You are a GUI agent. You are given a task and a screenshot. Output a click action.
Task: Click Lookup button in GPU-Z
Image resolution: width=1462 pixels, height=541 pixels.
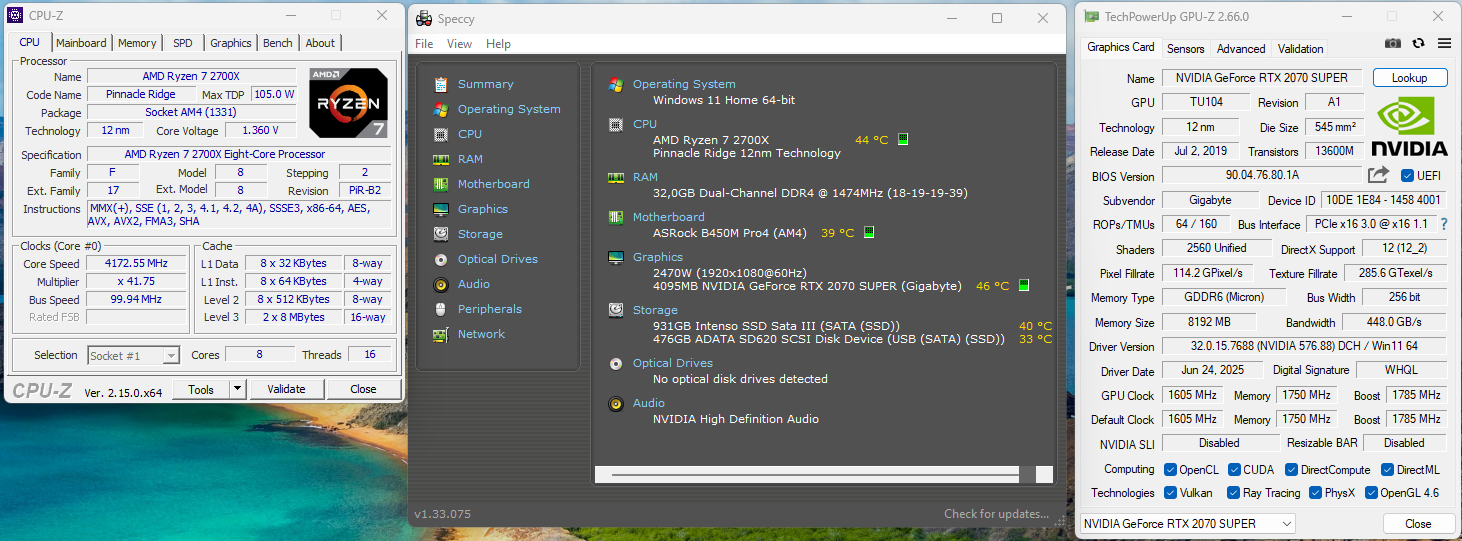[x=1409, y=78]
